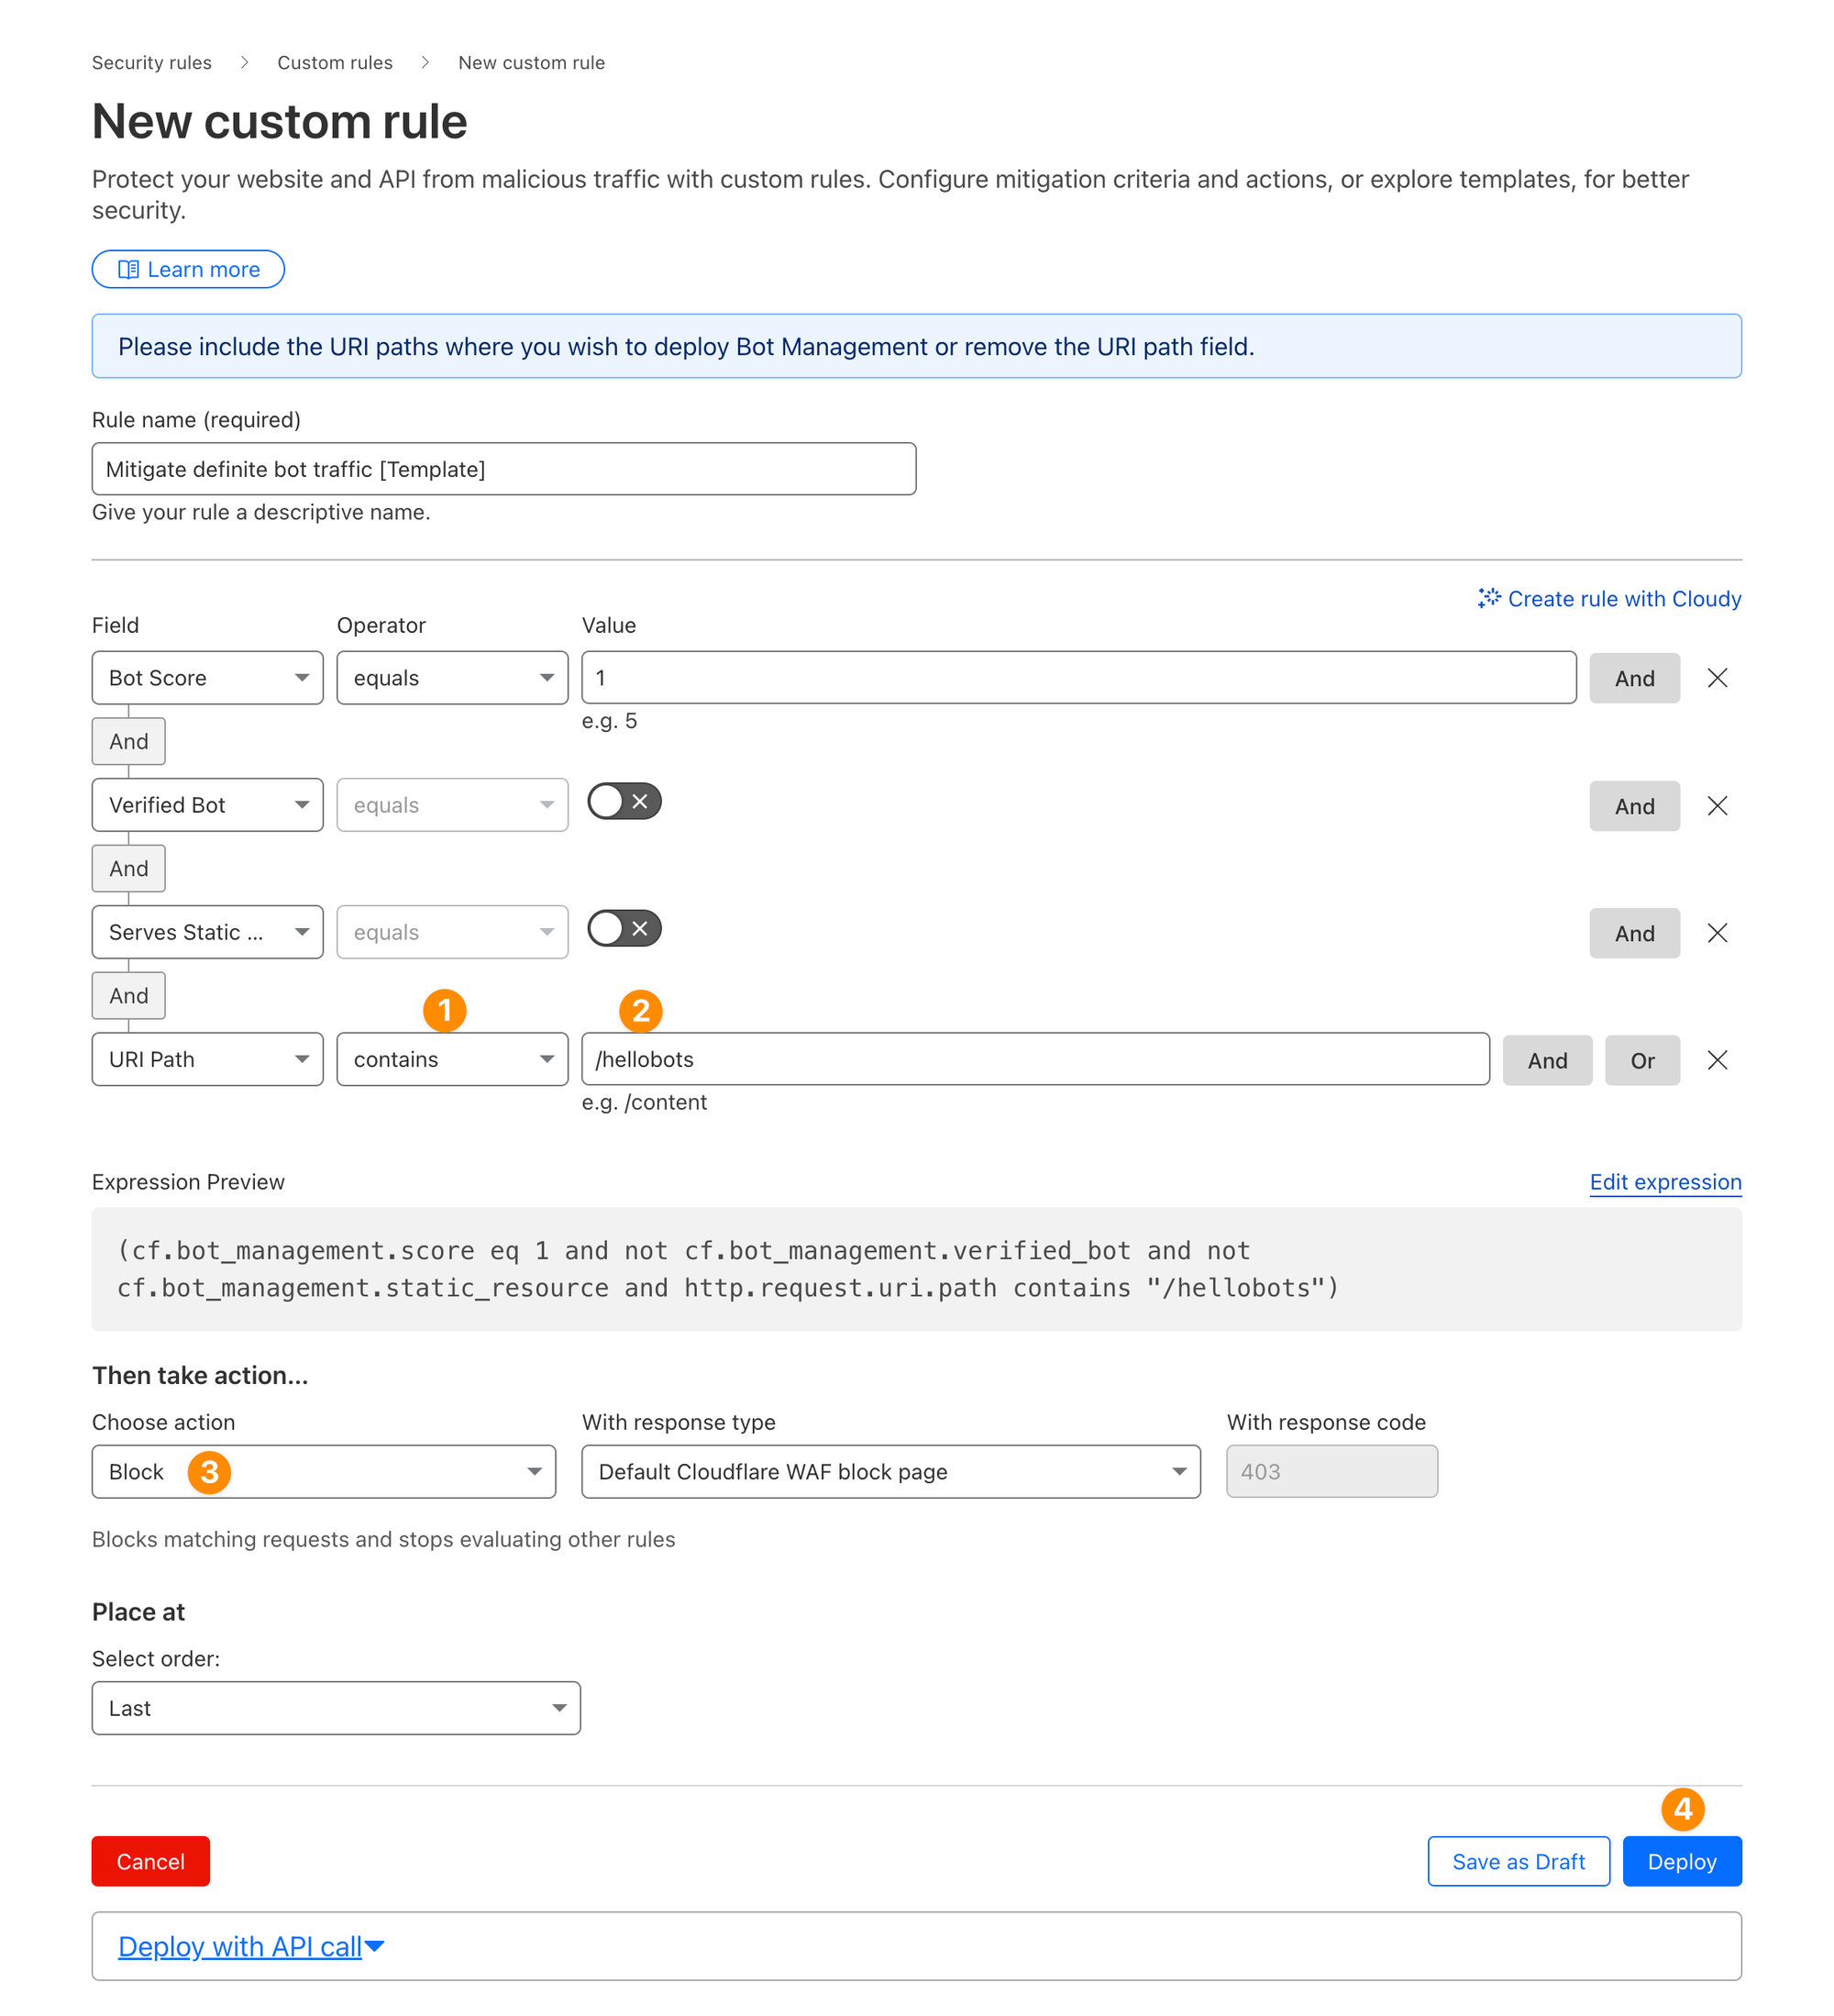Toggle the Serves Static value switch
1834x2016 pixels.
click(x=624, y=928)
